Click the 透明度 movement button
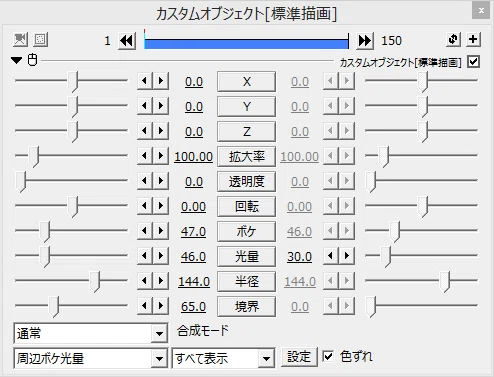This screenshot has height=377, width=494. pyautogui.click(x=246, y=181)
